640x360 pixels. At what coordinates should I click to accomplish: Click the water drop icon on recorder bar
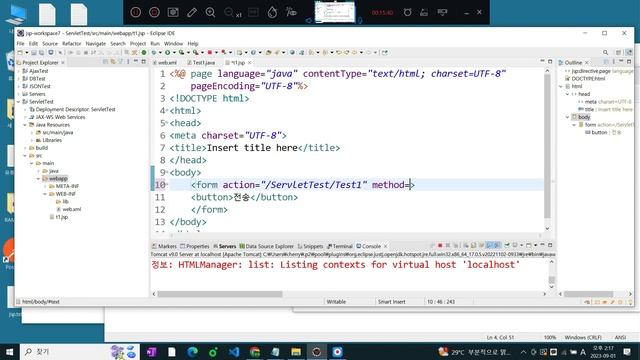(x=272, y=12)
